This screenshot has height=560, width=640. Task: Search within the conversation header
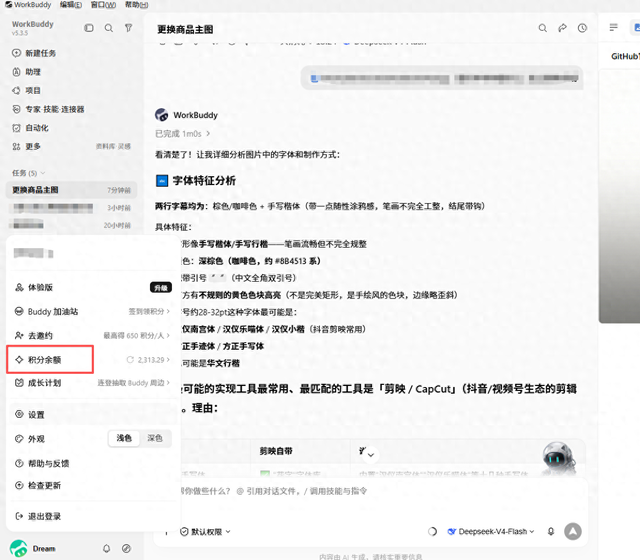pos(542,28)
